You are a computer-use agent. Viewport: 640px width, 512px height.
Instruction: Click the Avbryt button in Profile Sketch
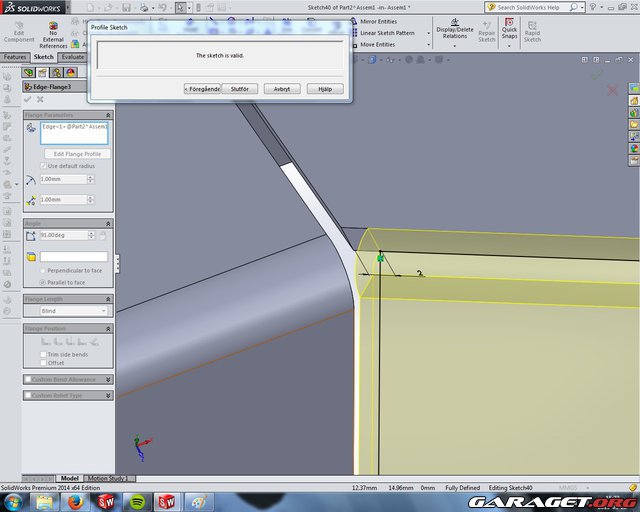pyautogui.click(x=282, y=89)
